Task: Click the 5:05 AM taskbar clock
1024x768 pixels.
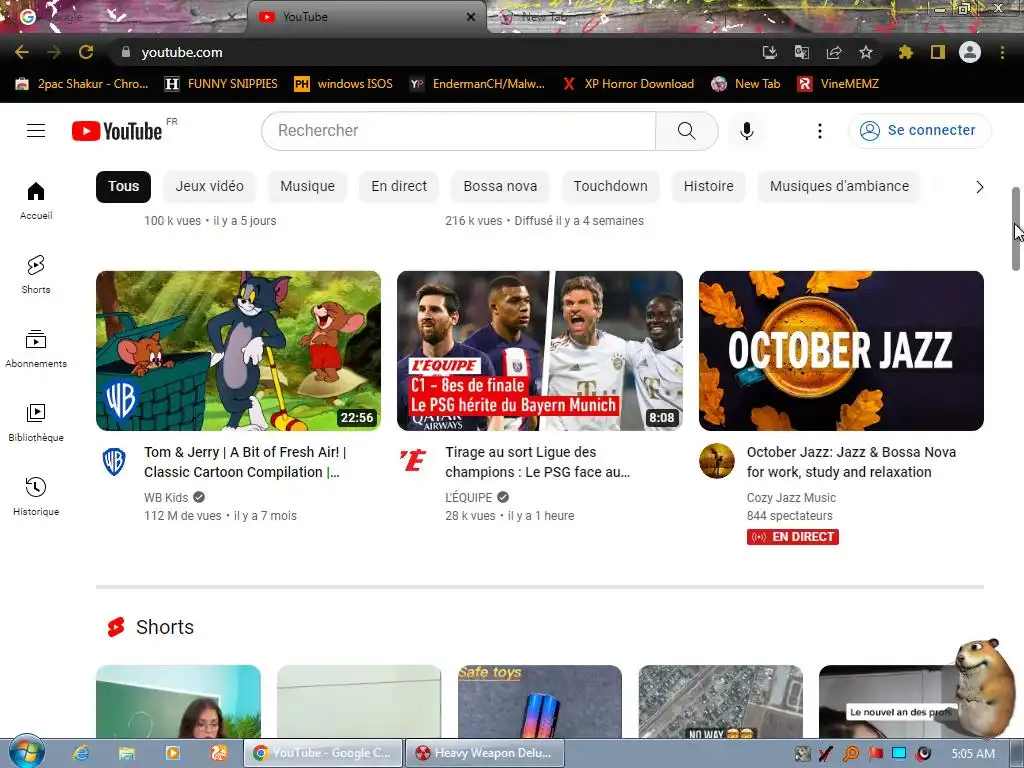Action: 973,754
